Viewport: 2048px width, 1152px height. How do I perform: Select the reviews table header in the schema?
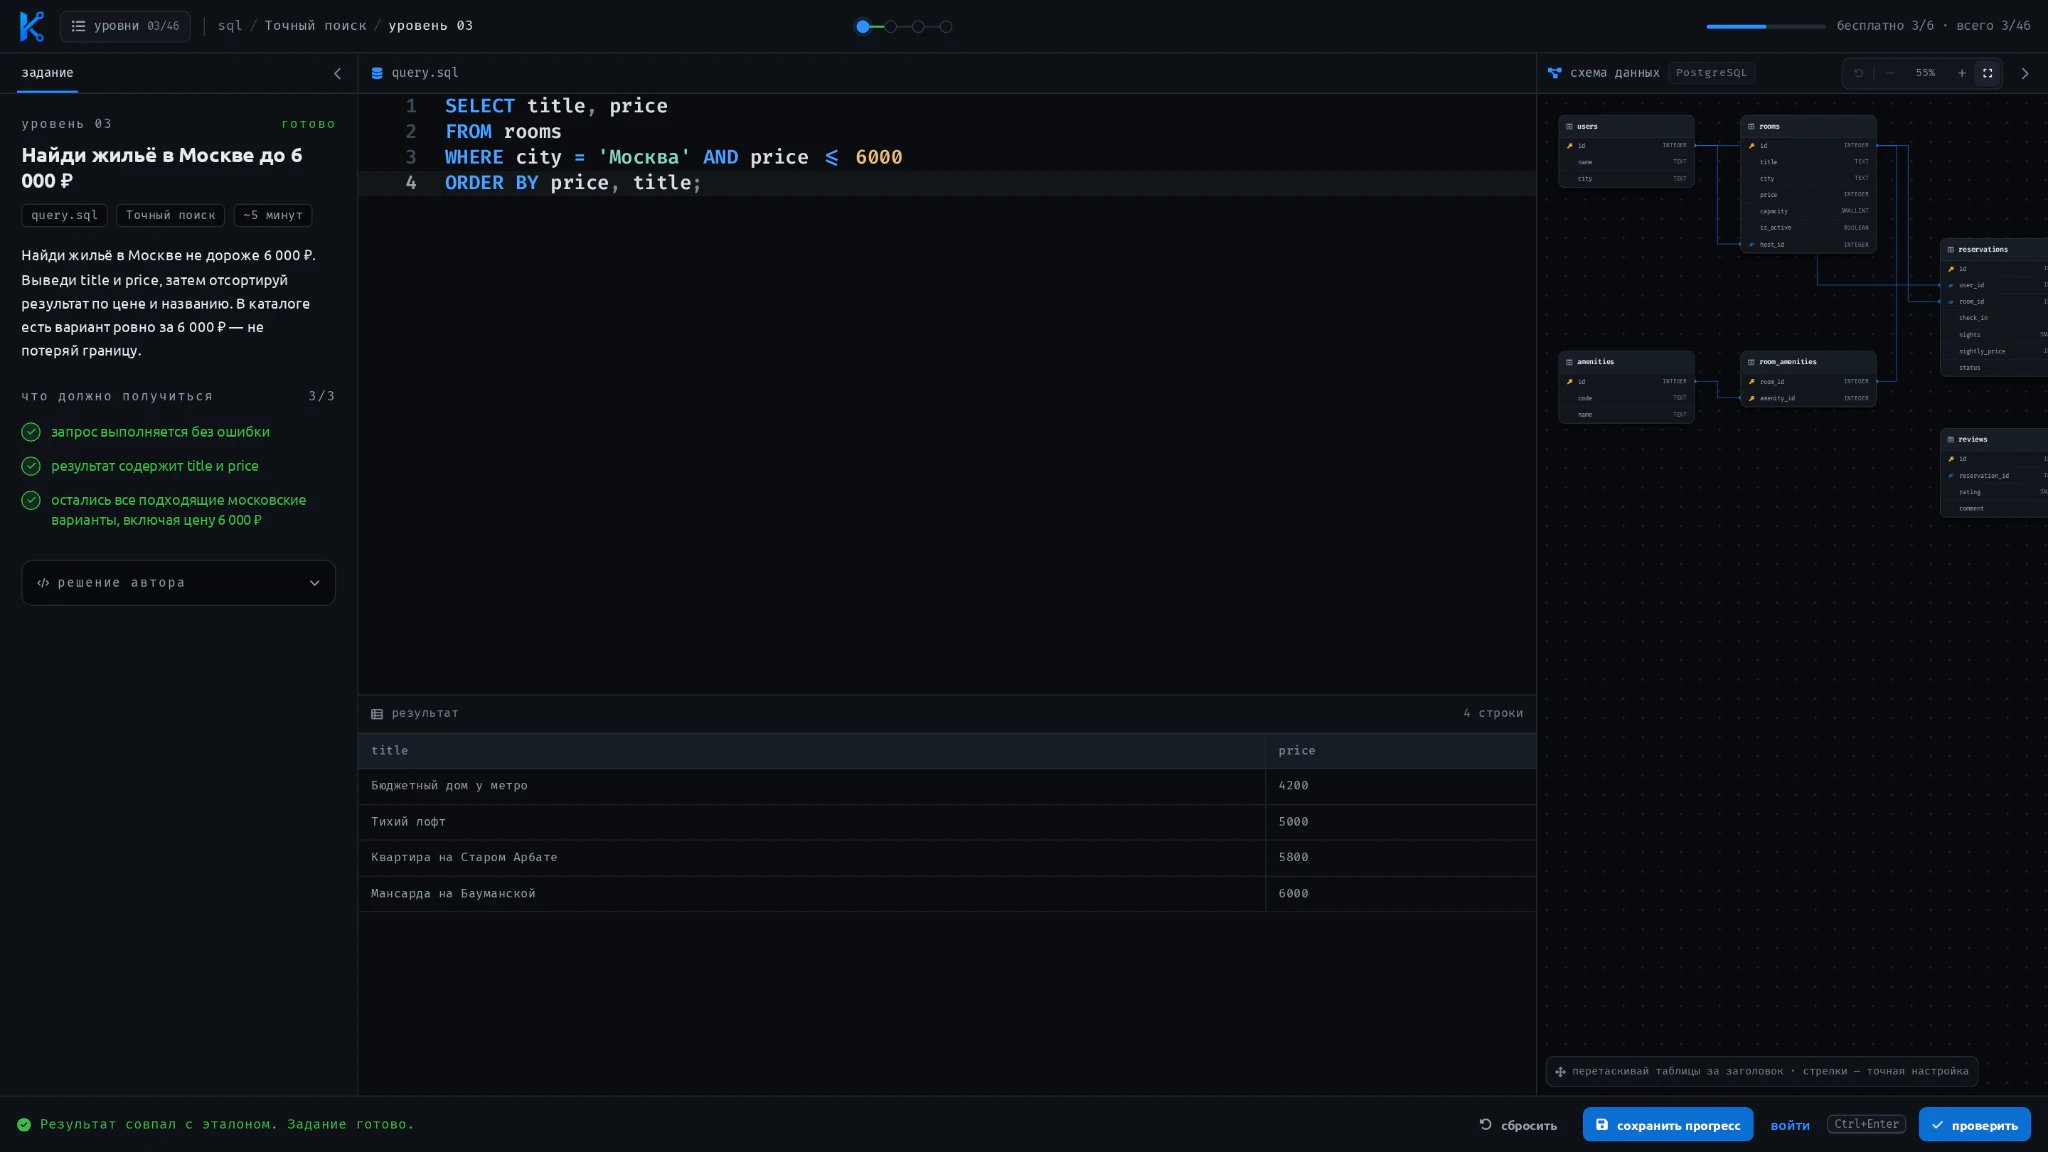[1994, 439]
